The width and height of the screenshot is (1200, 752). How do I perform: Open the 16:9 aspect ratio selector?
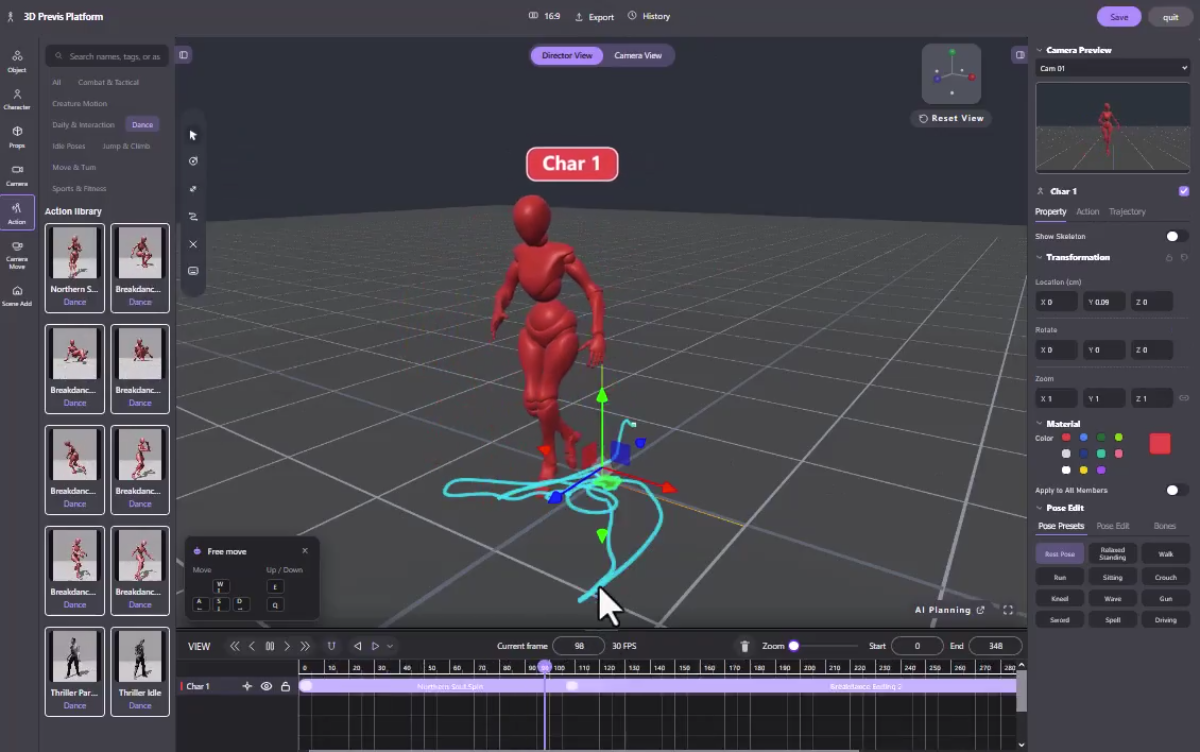pos(544,16)
